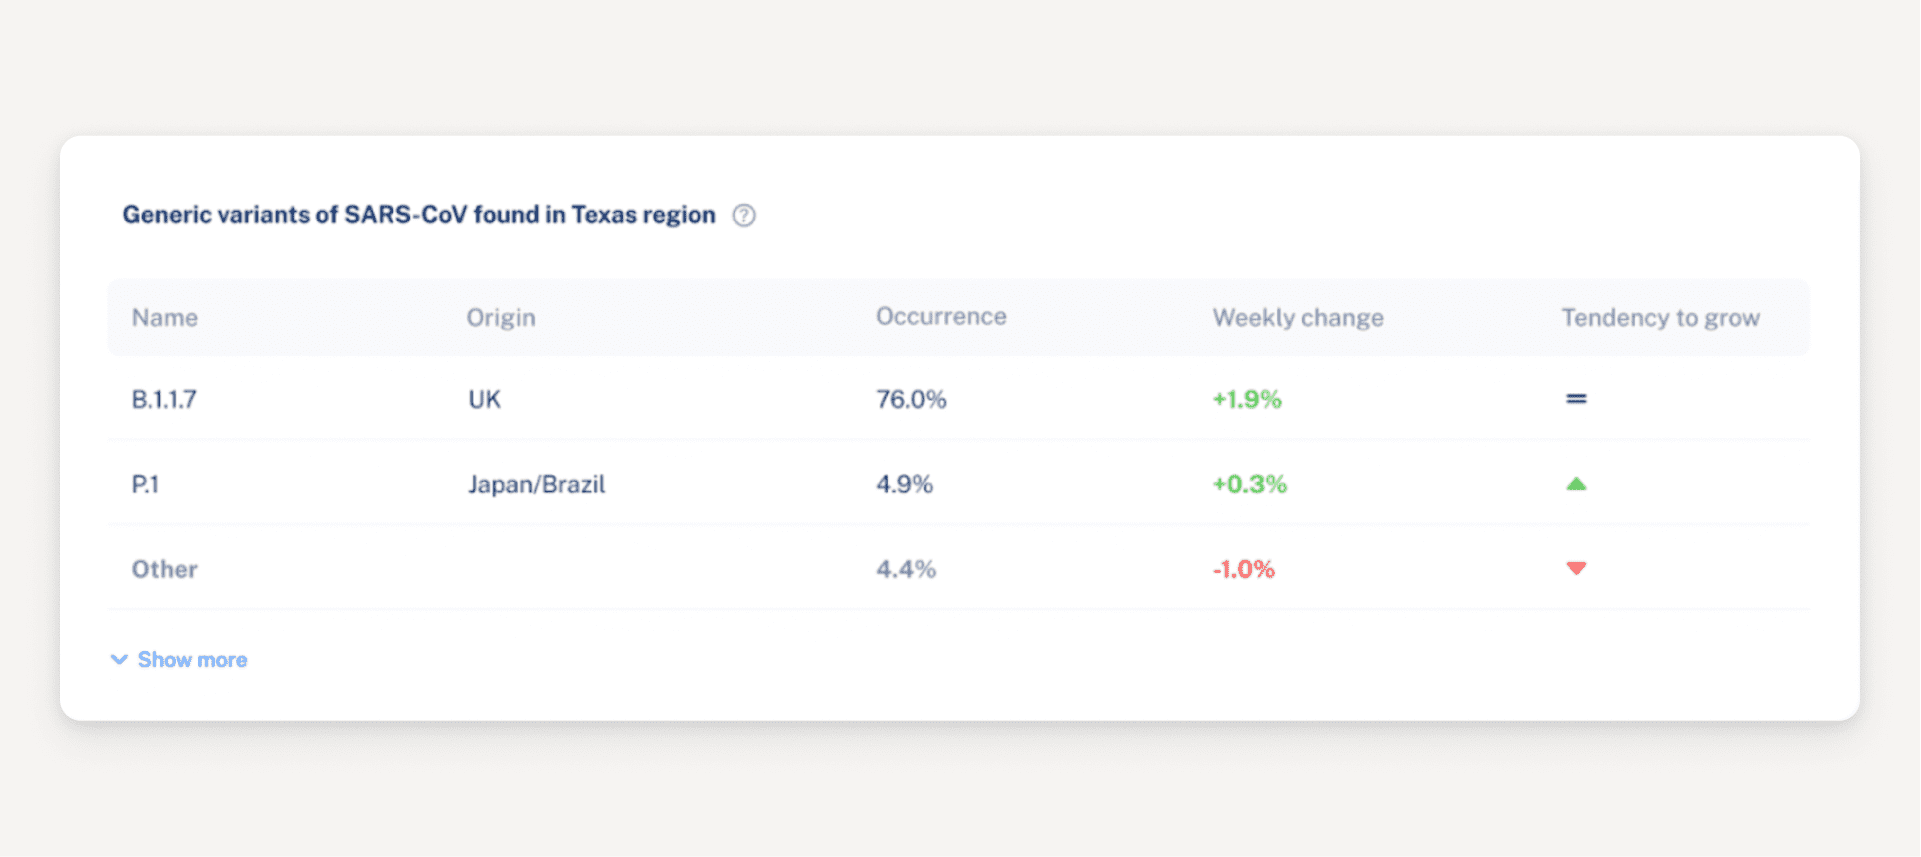Select the growth indicator in the P.1 row
1921x857 pixels.
[x=1576, y=484]
